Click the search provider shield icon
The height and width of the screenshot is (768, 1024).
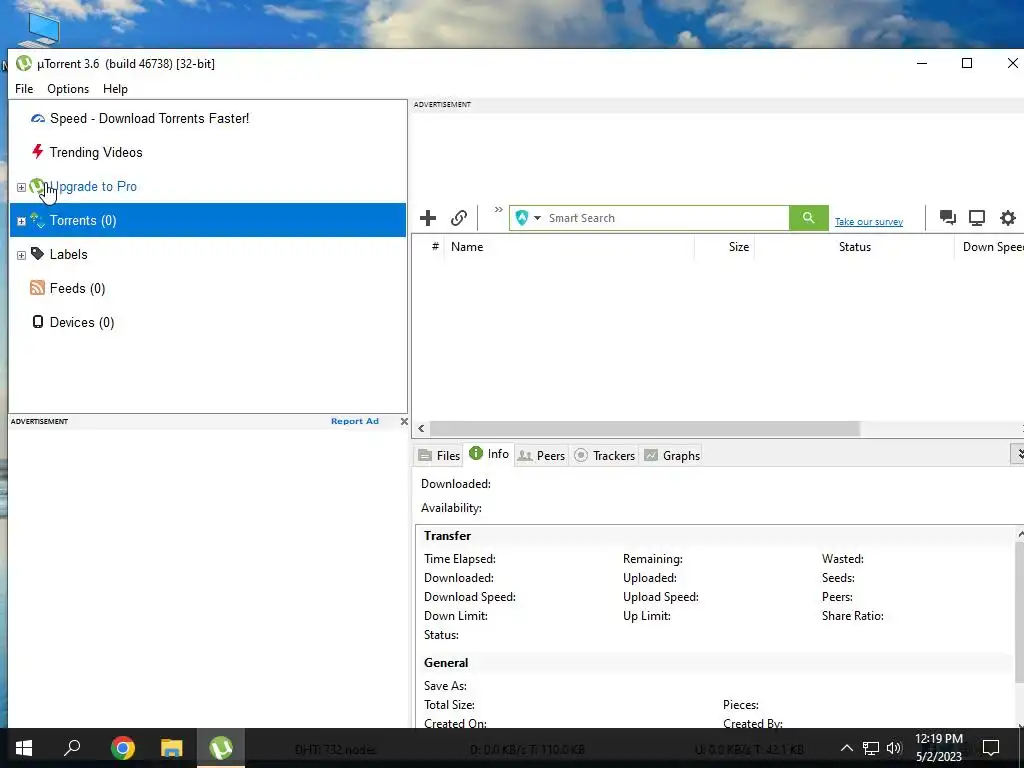point(522,218)
